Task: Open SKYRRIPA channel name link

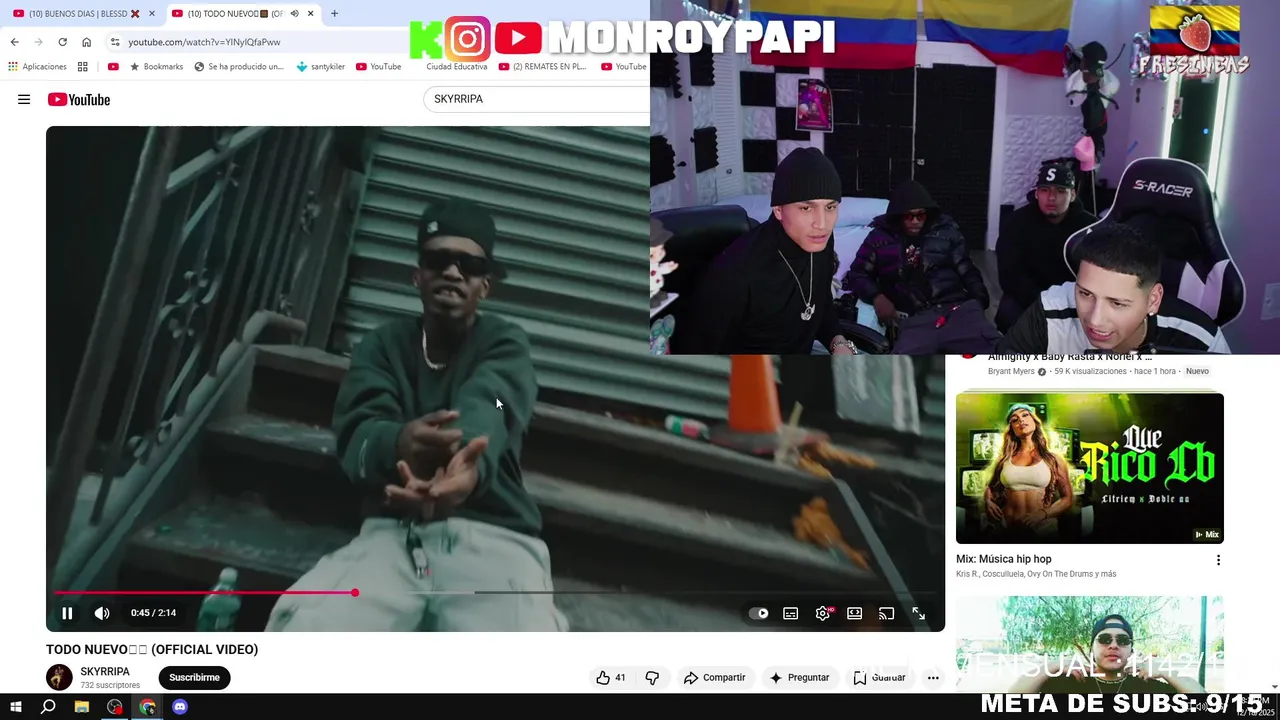Action: pos(105,672)
